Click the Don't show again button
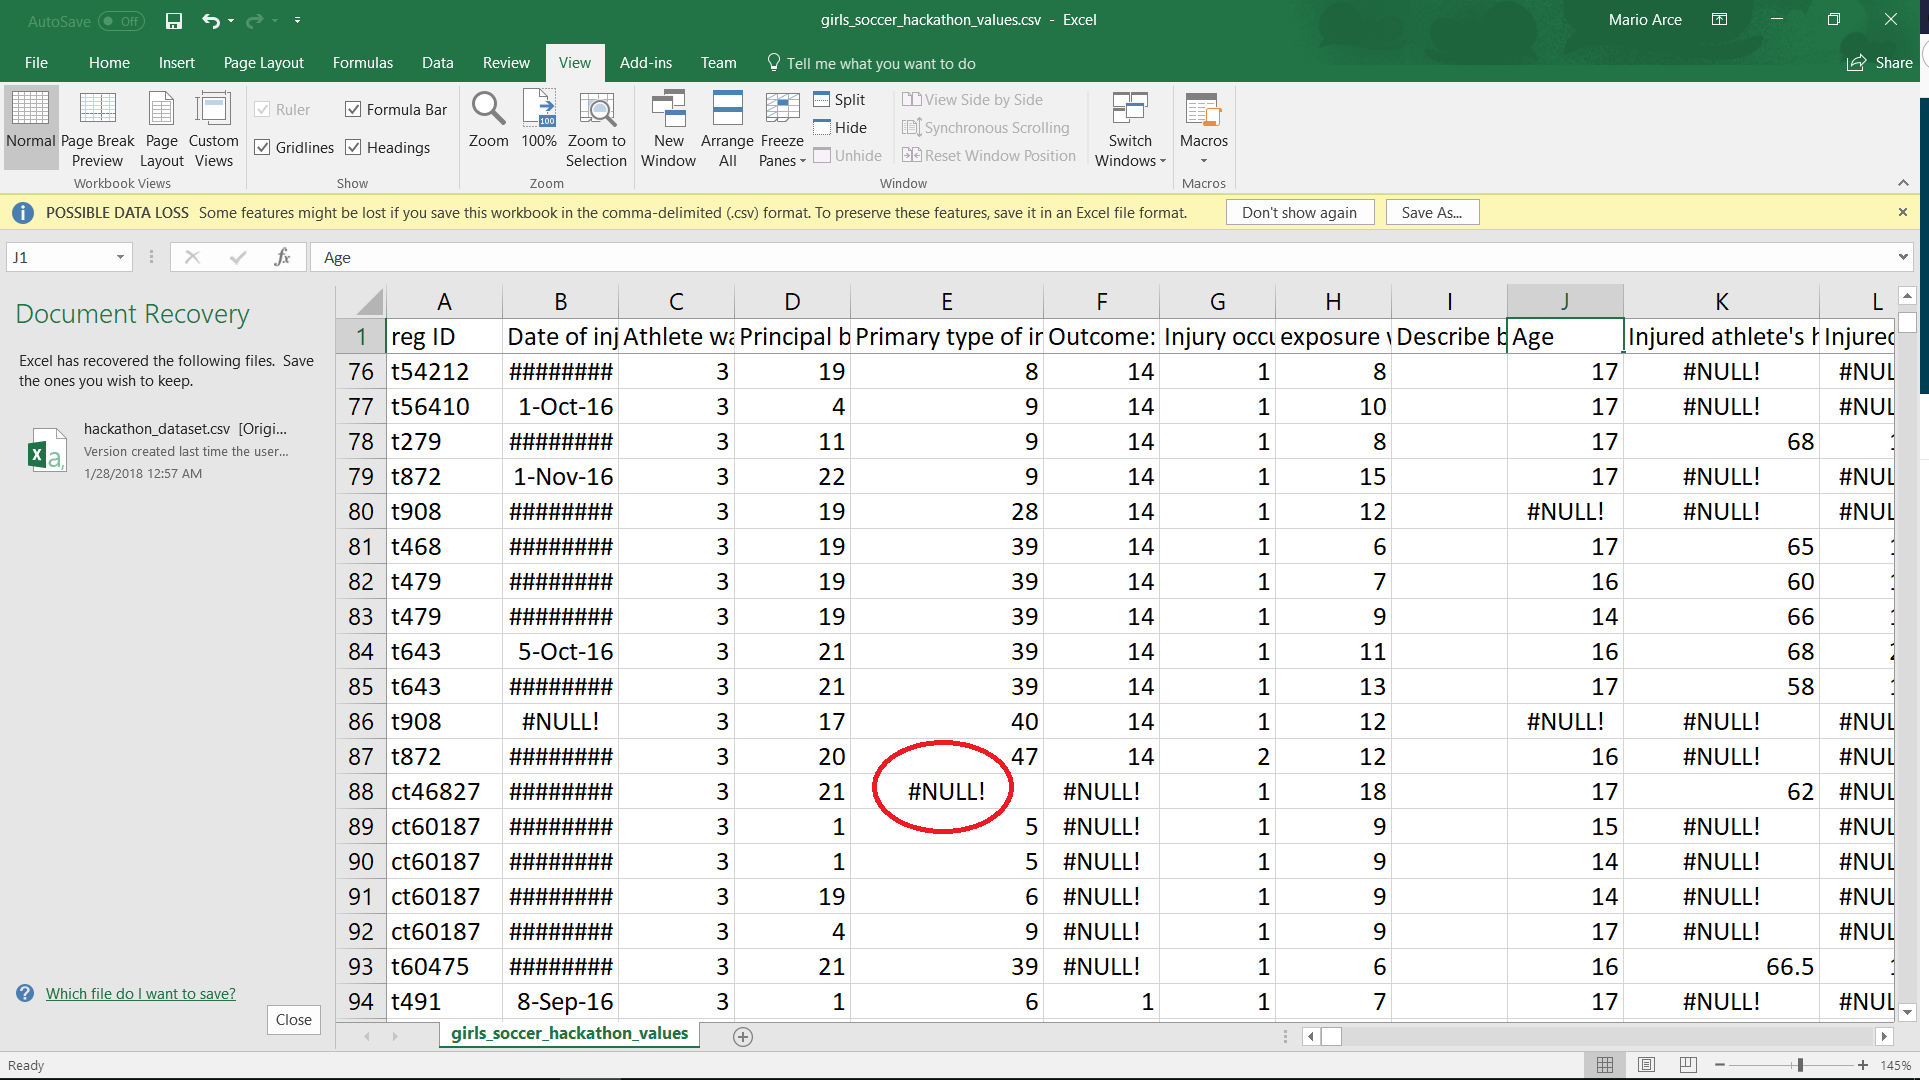This screenshot has width=1929, height=1080. tap(1299, 212)
